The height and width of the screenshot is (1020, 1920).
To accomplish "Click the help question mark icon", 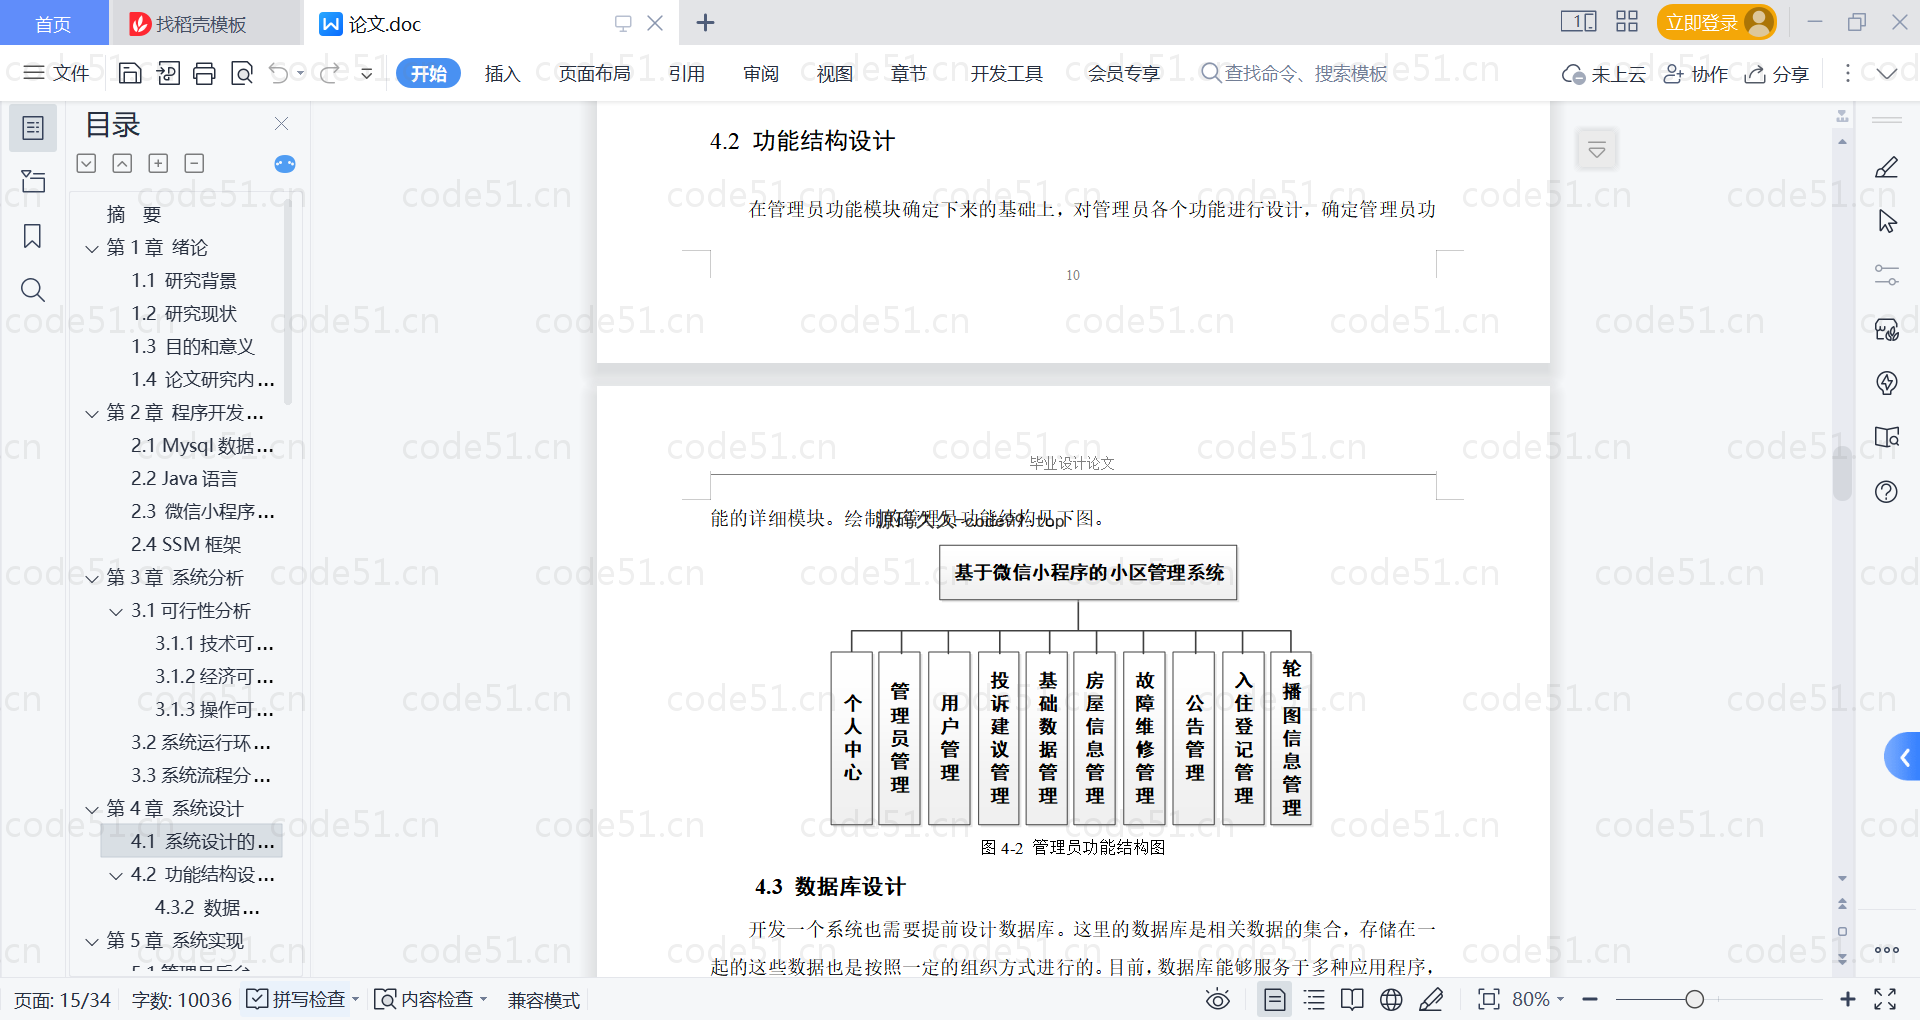I will click(x=1887, y=491).
